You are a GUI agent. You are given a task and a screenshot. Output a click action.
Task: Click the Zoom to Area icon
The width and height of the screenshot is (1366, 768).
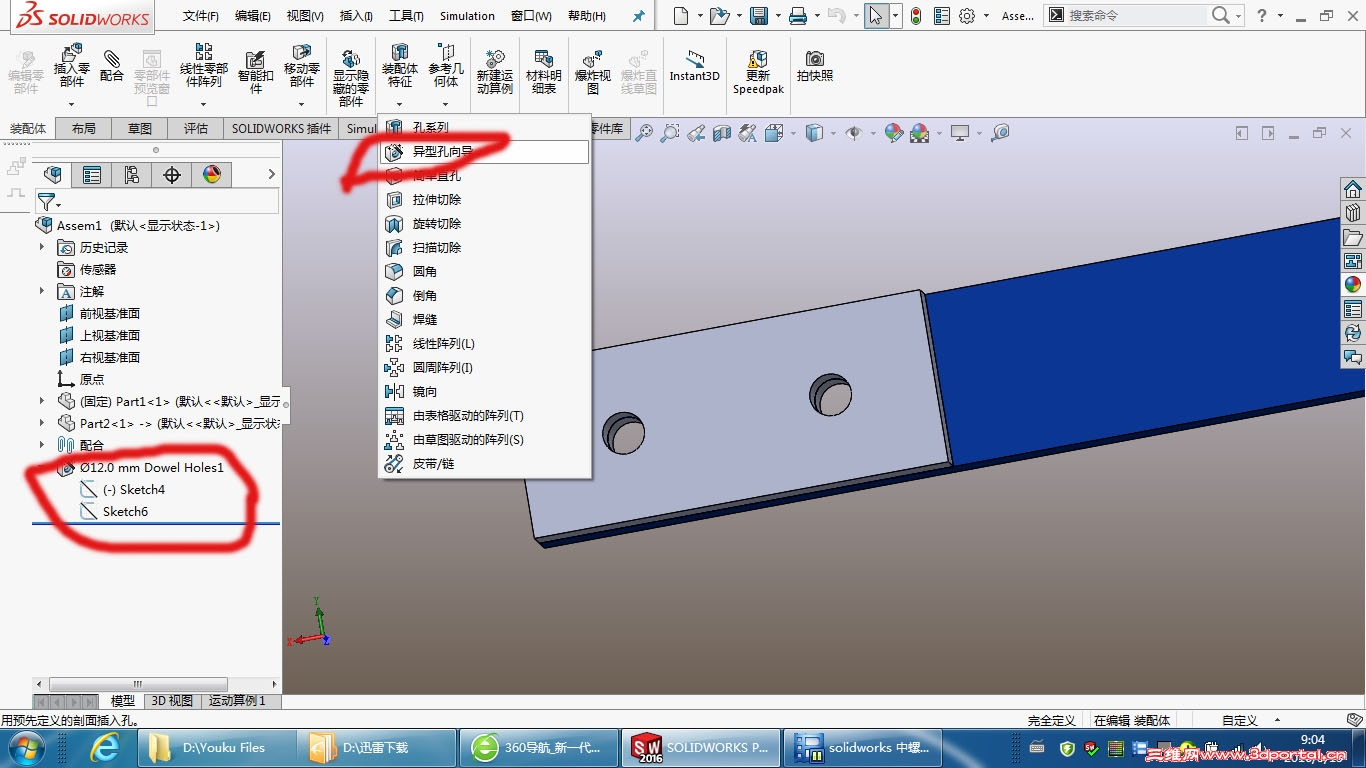670,133
